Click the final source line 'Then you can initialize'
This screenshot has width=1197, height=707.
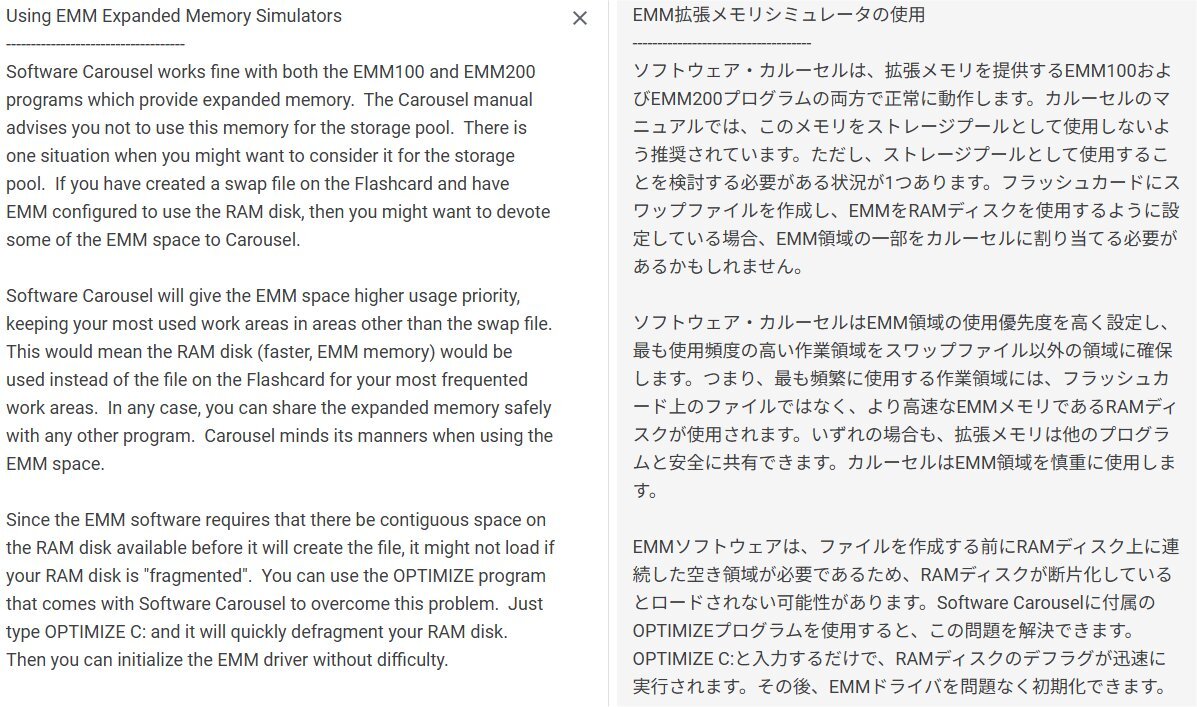[x=227, y=660]
